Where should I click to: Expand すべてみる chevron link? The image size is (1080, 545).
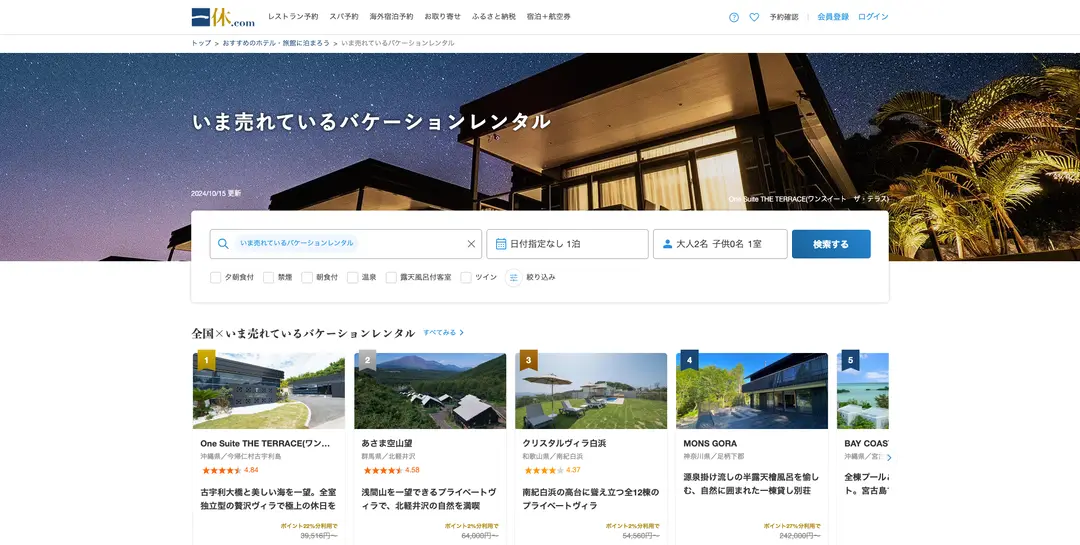(444, 333)
